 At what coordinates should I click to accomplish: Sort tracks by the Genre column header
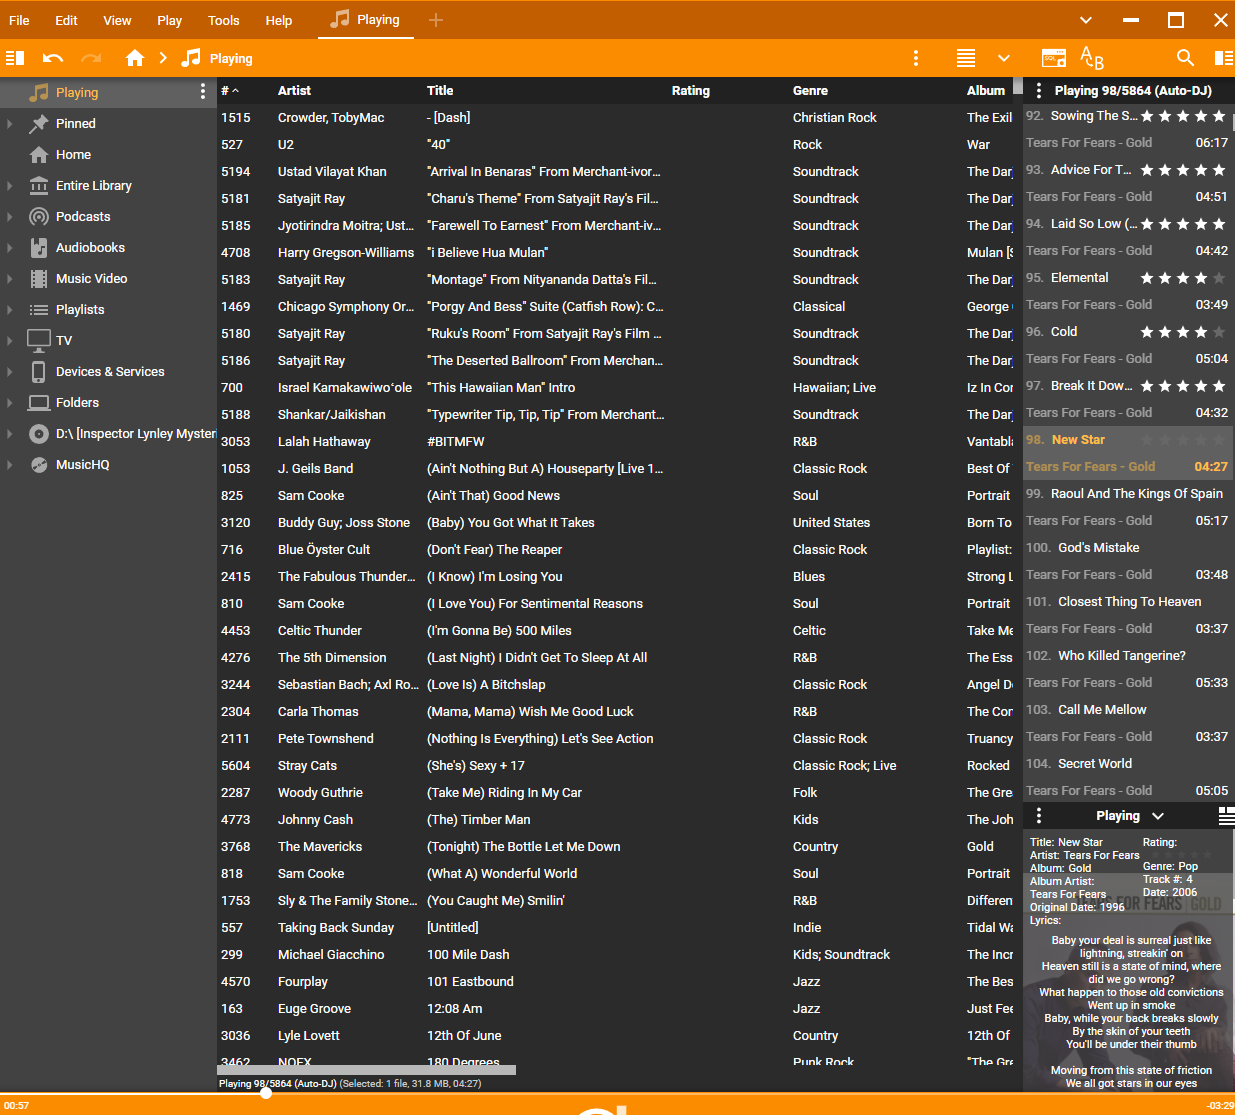tap(810, 90)
